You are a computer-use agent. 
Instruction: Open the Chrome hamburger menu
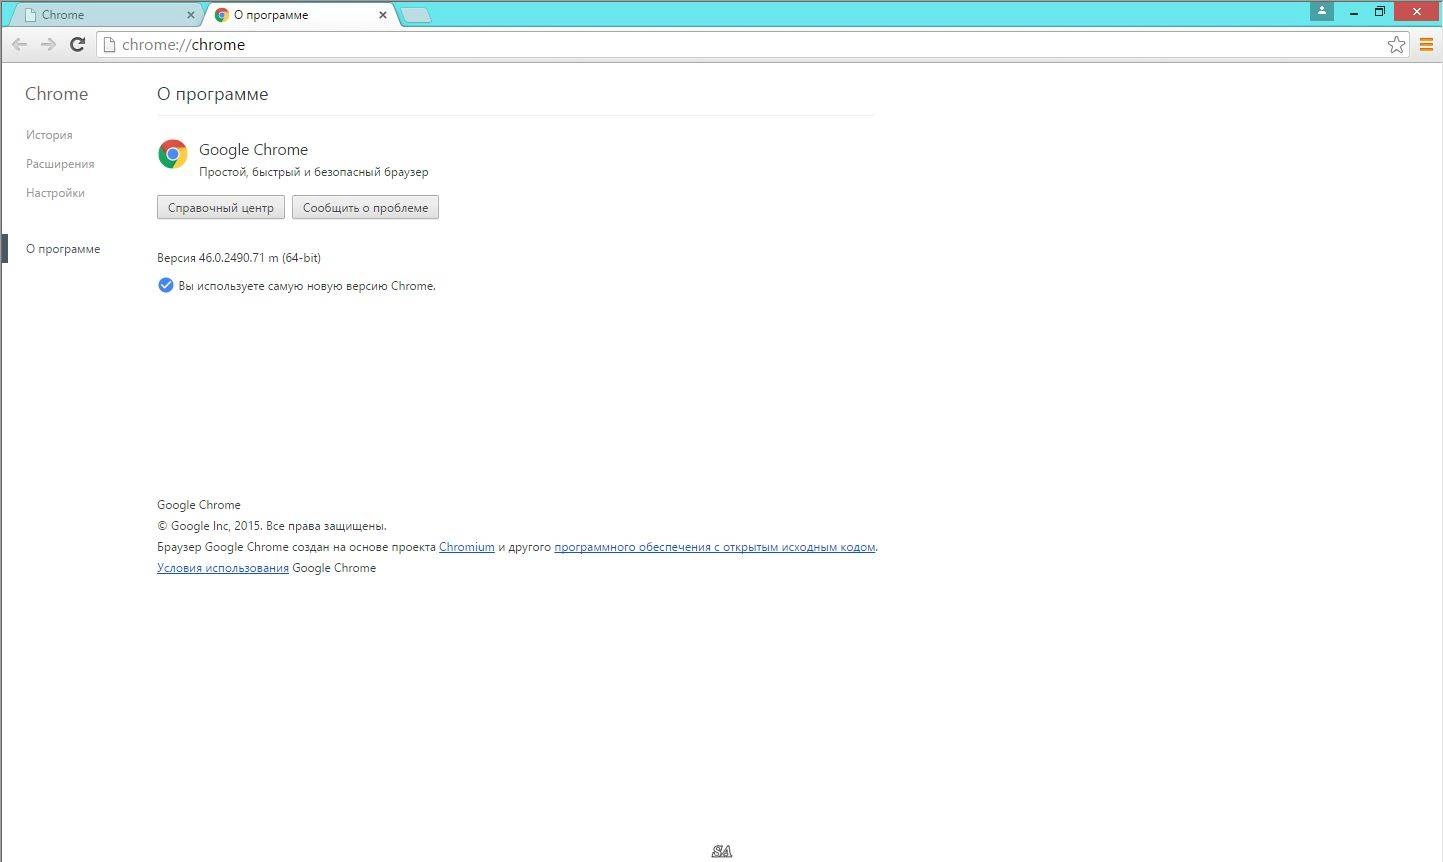point(1426,44)
